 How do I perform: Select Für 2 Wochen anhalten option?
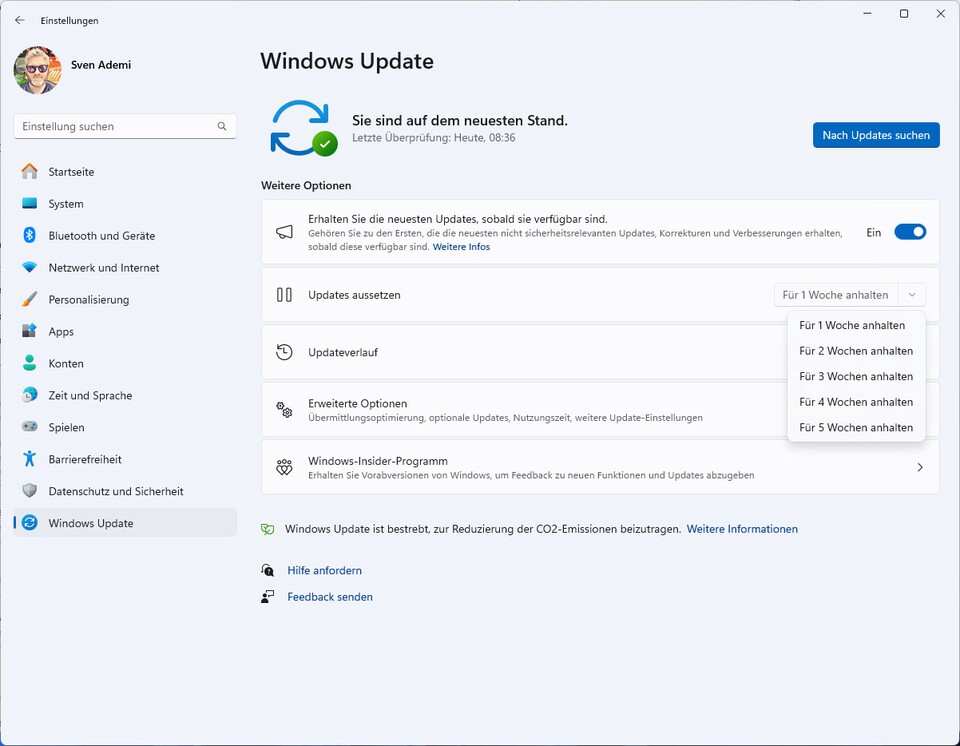click(x=856, y=351)
